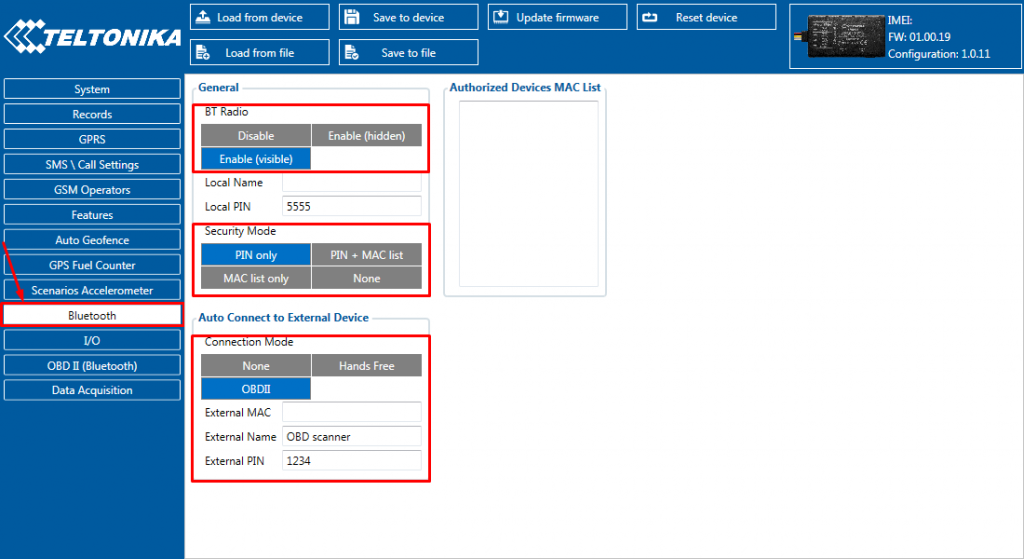The width and height of the screenshot is (1024, 559).
Task: Click the Save to device icon
Action: pyautogui.click(x=352, y=17)
